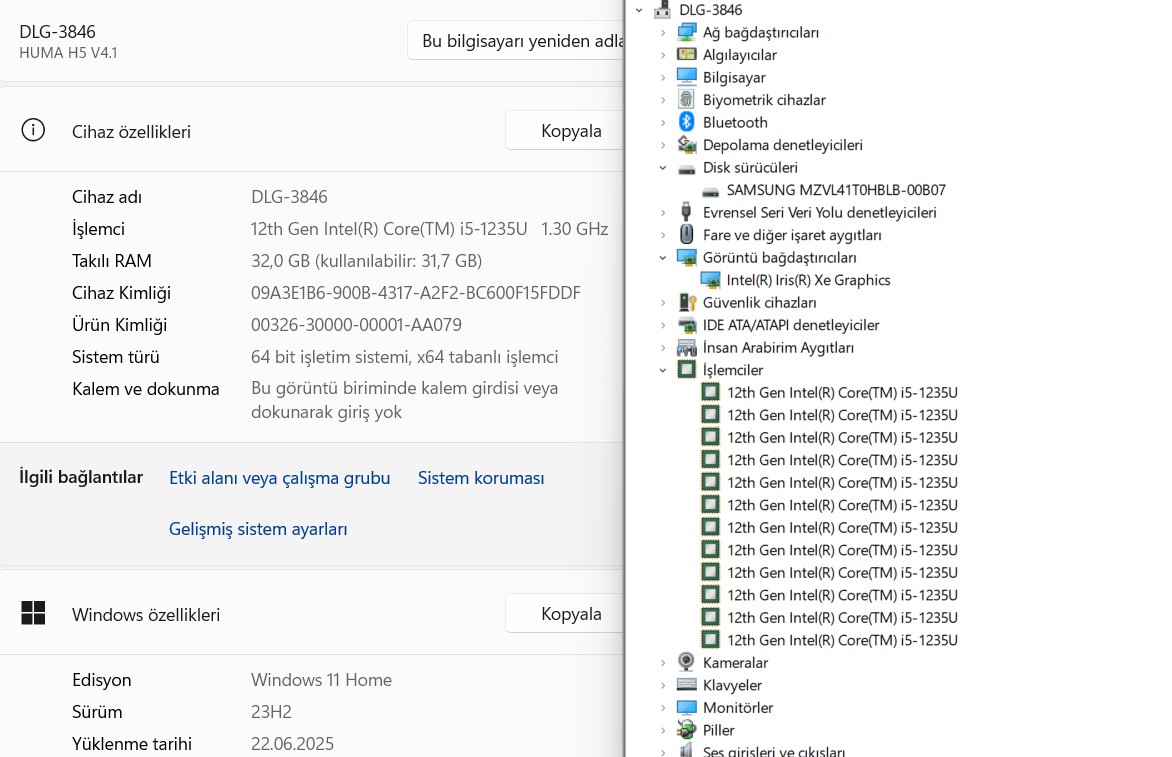Click the processor value '12th Gen Intel(R) Core(TM) i5-1235U 1.30 GHz'

(x=430, y=229)
